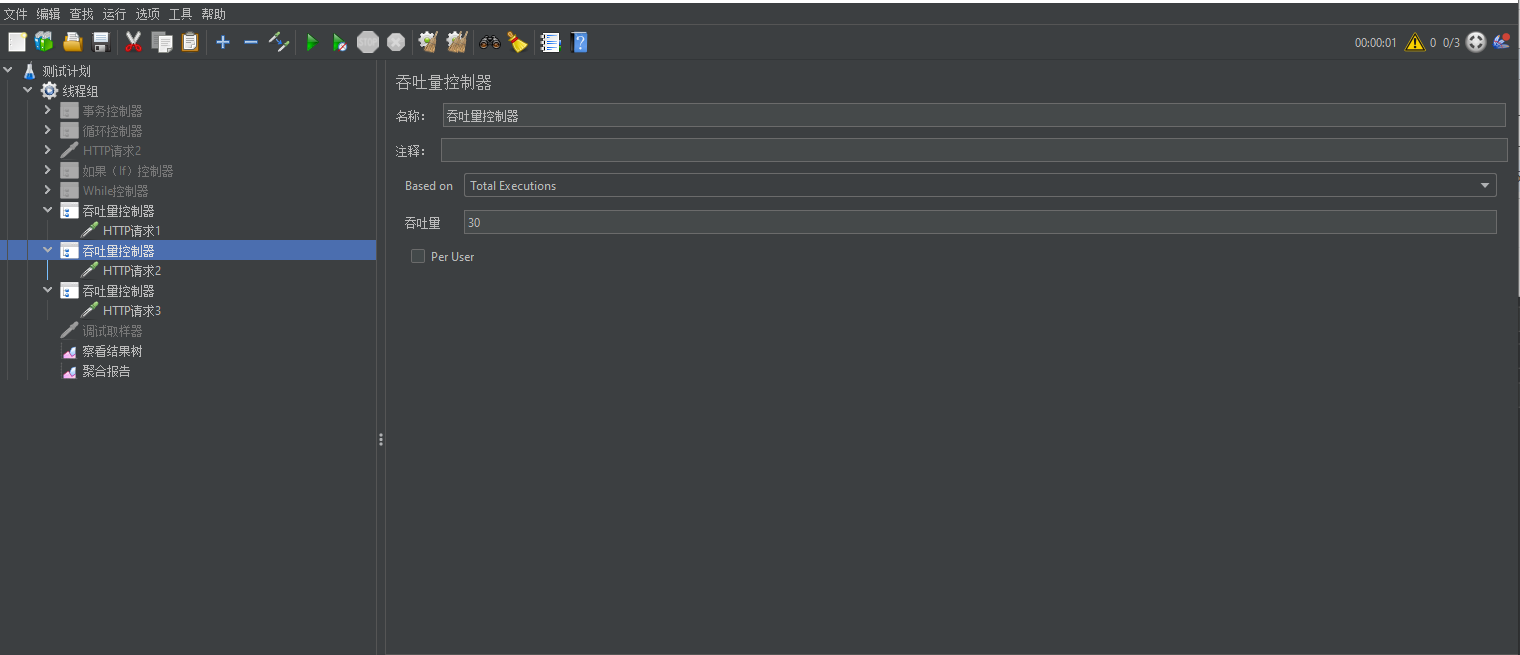Open the 选项 menu

[x=147, y=14]
